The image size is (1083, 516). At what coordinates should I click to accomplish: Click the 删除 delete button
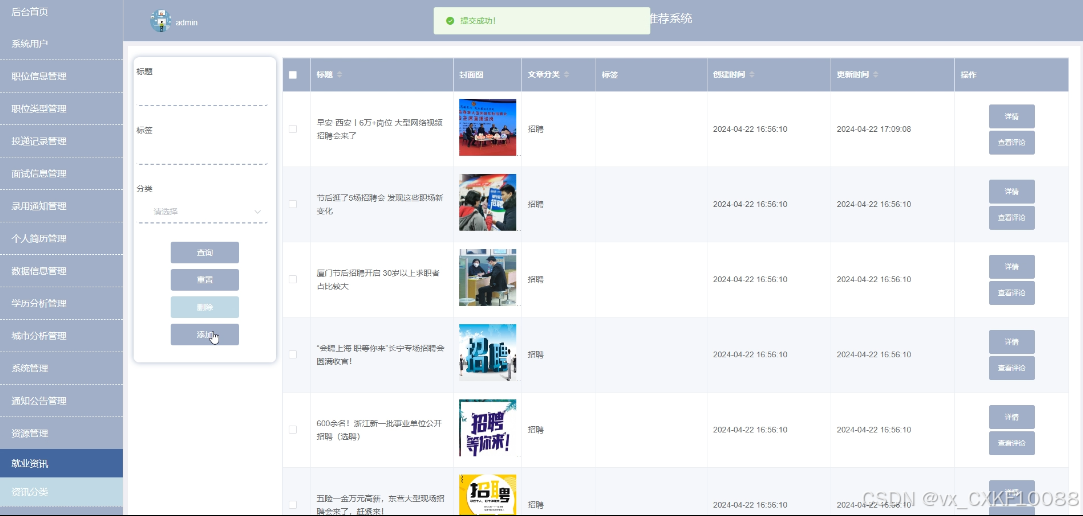(x=204, y=307)
